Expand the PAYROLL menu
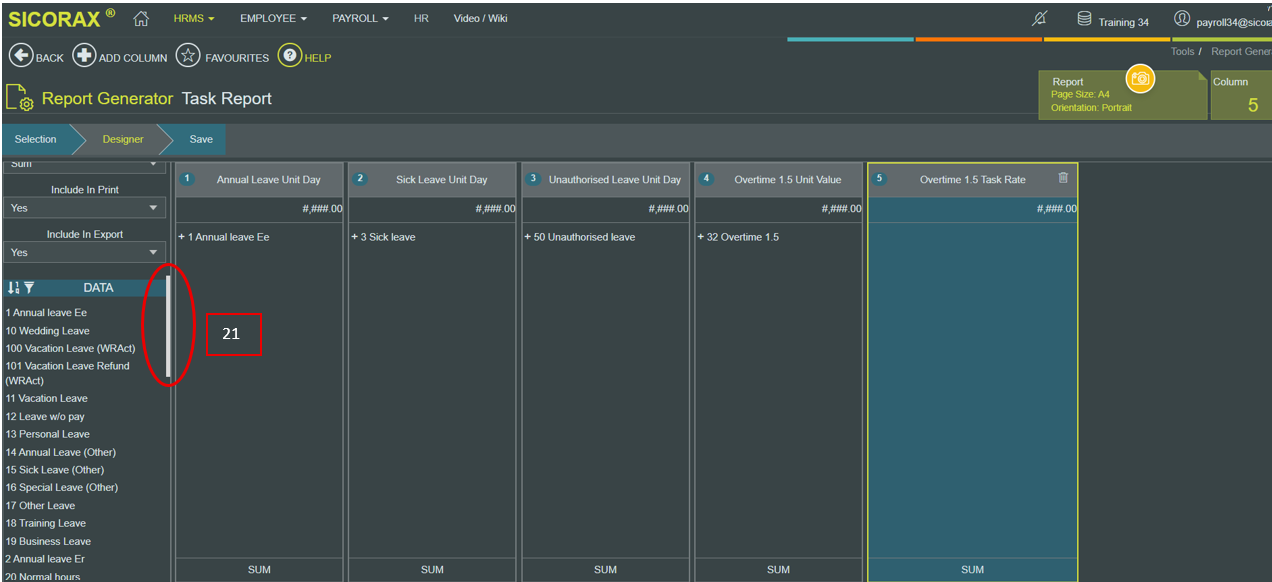The width and height of the screenshot is (1272, 582). click(x=360, y=19)
